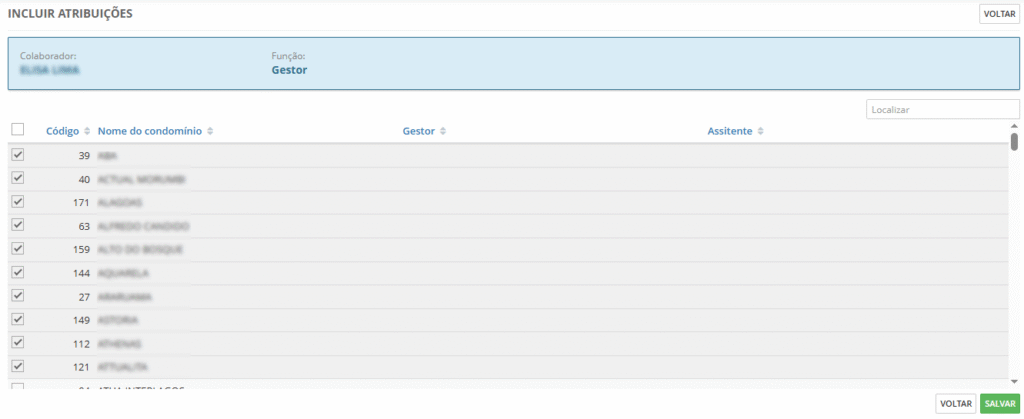Sort by the Gestor column header
Screen dimensions: 1024x419
(419, 131)
